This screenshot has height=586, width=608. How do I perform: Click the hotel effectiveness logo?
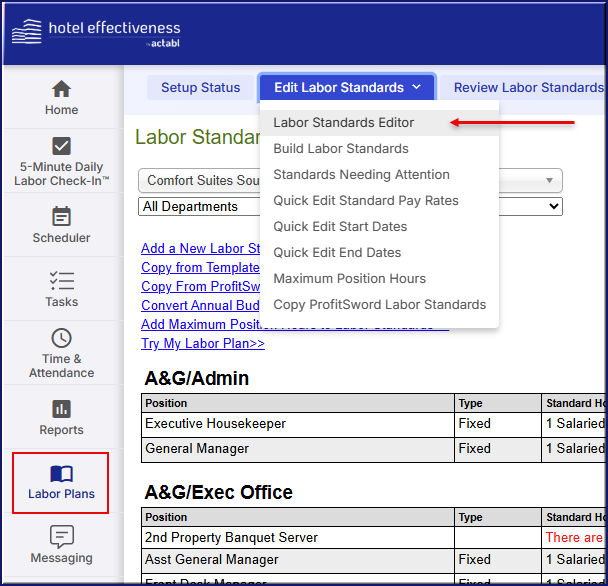pos(95,32)
